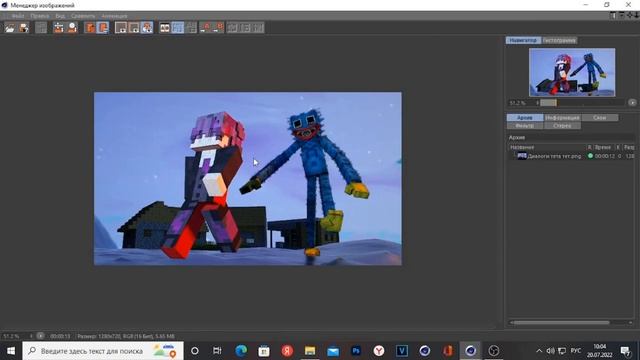Click the archive panel horizontal scrollbar
The width and height of the screenshot is (640, 360).
tap(561, 322)
